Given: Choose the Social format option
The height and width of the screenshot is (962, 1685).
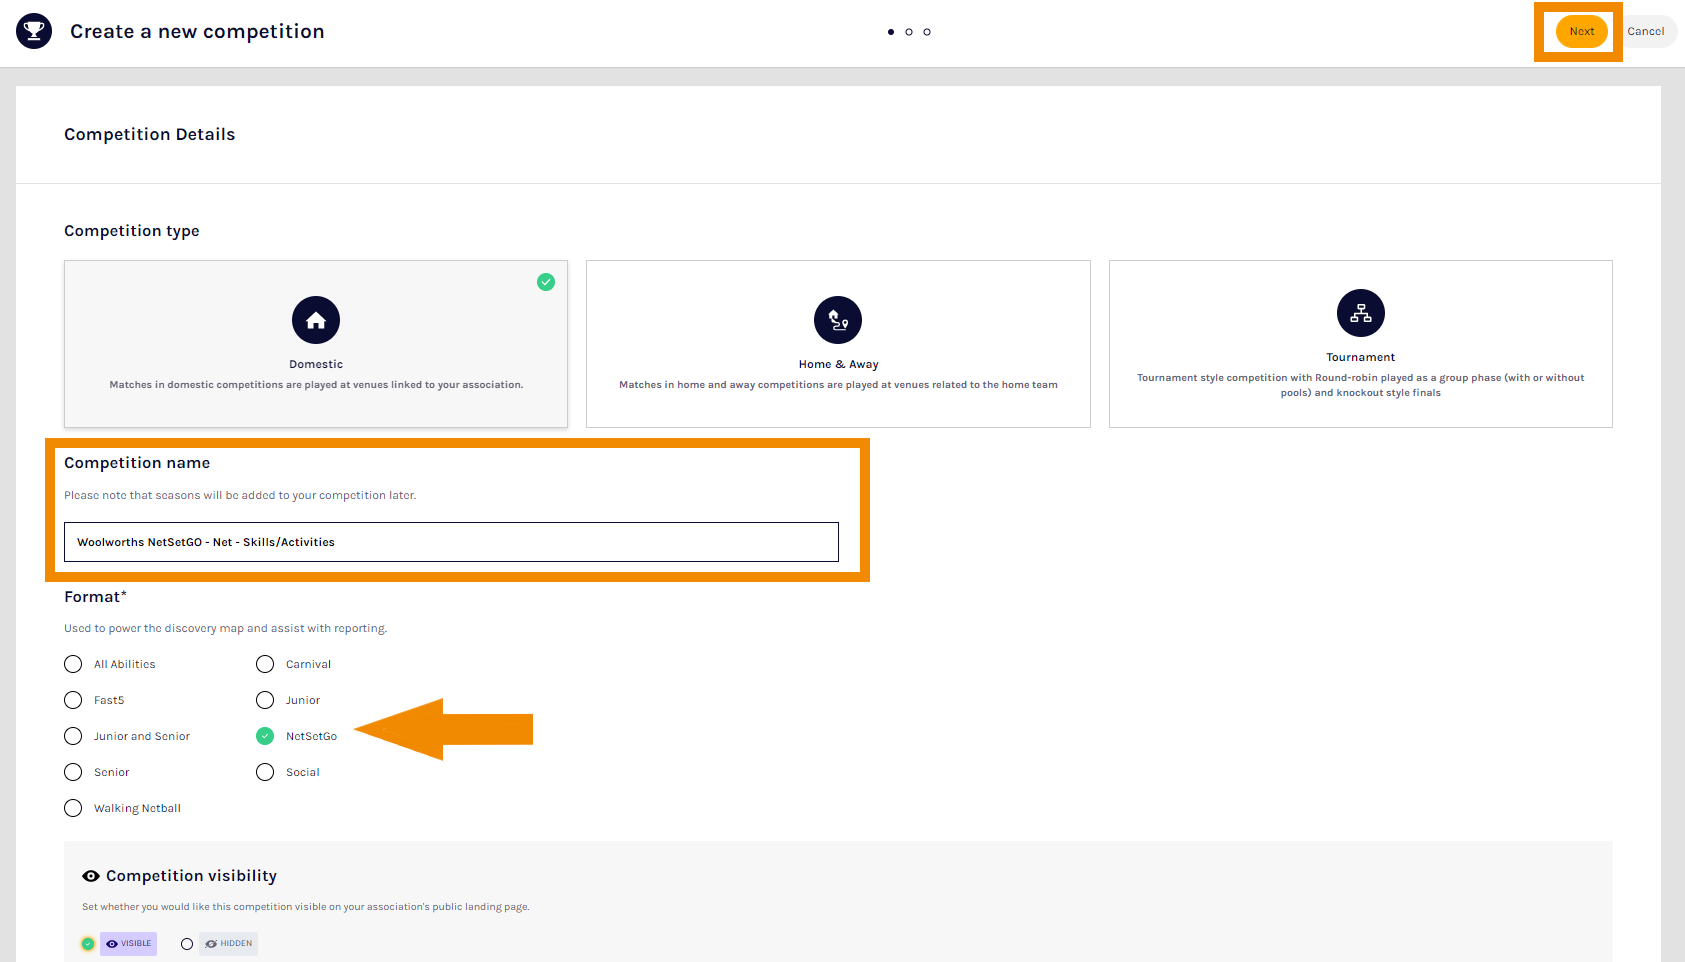Looking at the screenshot, I should 265,772.
